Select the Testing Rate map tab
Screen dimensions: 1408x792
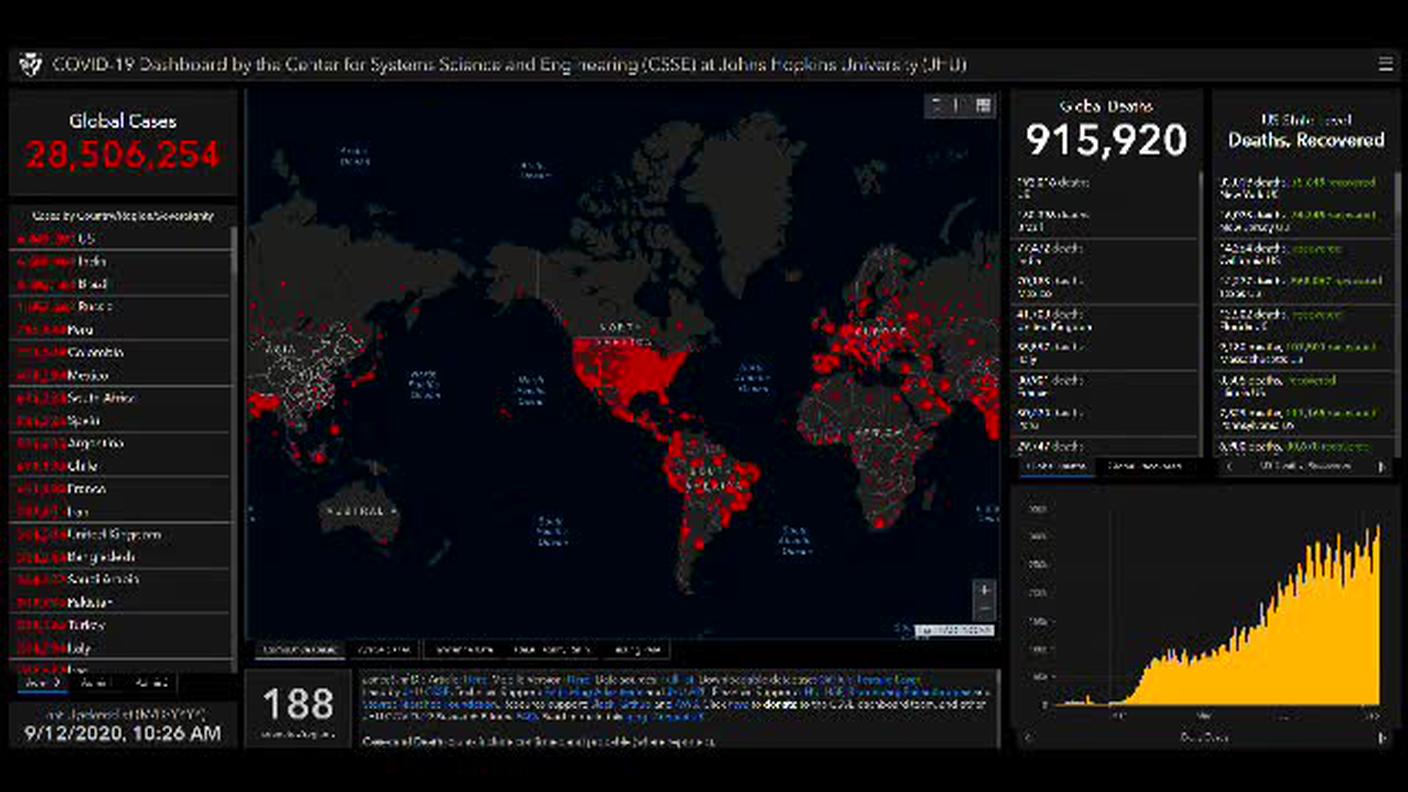636,650
